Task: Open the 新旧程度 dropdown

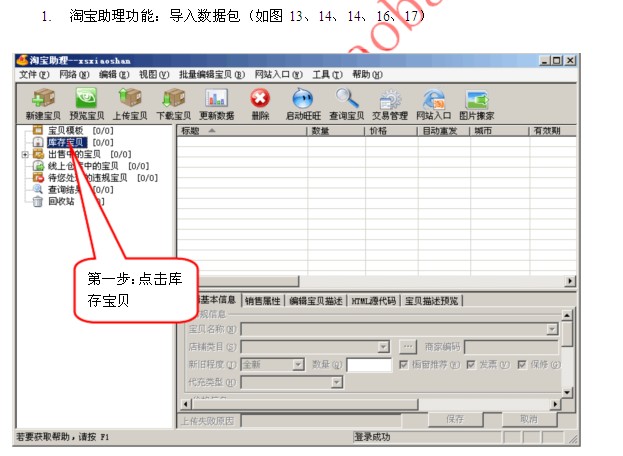Action: (299, 365)
